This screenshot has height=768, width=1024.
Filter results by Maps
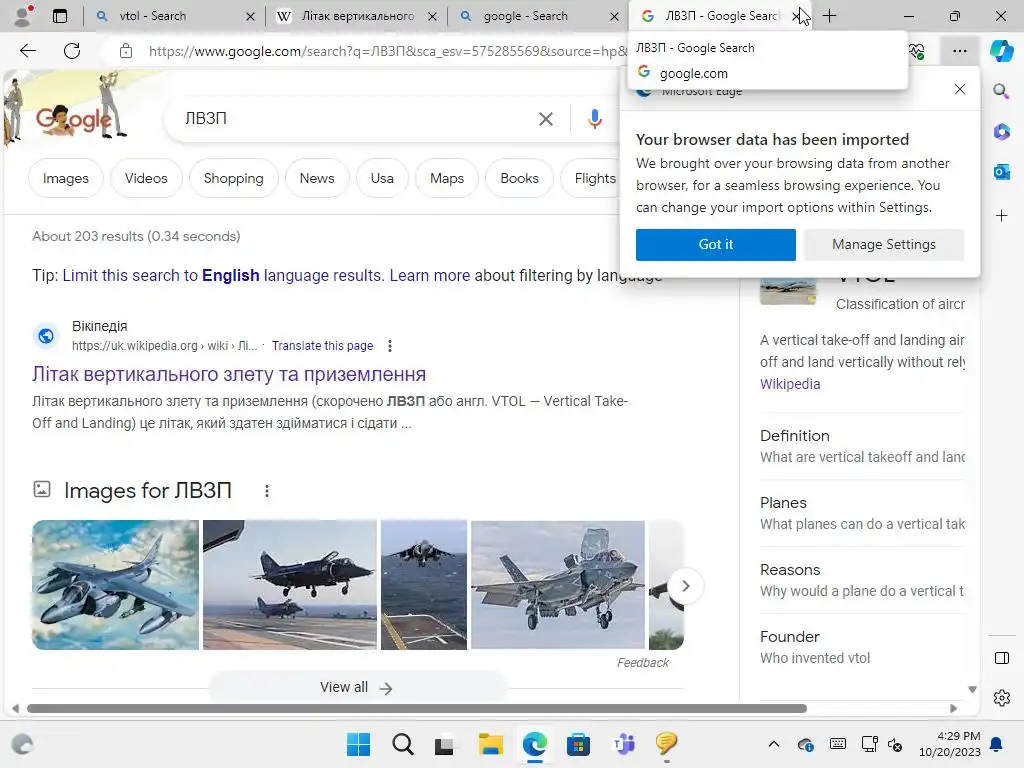pos(447,178)
